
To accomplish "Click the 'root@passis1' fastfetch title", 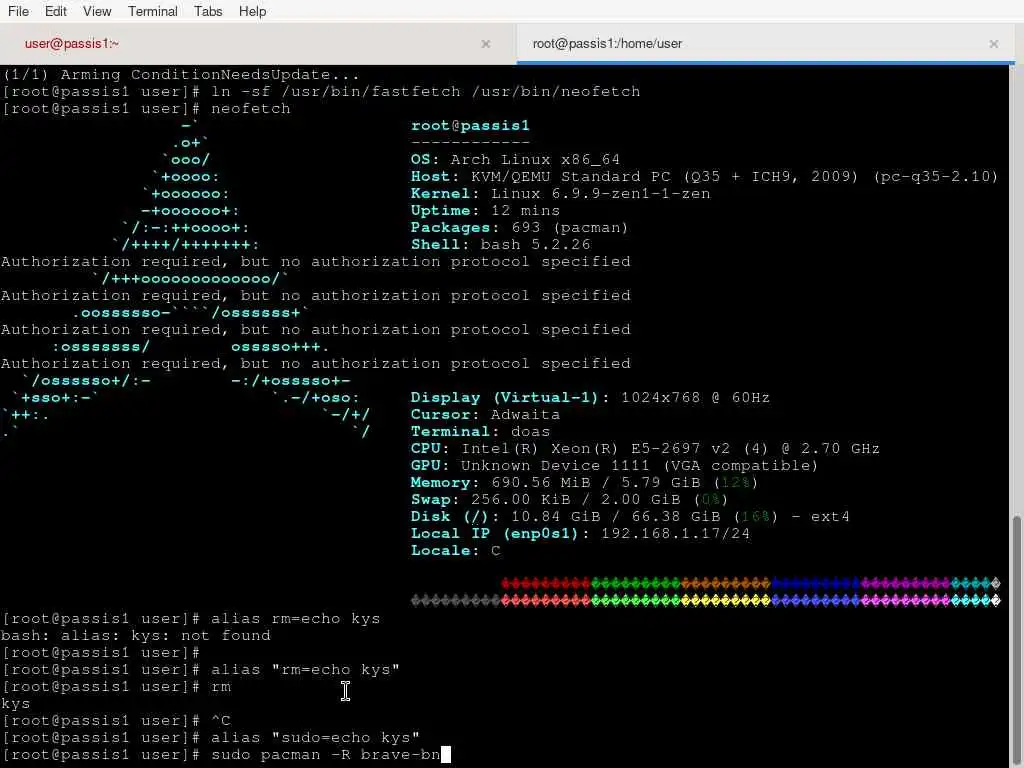I will (470, 125).
